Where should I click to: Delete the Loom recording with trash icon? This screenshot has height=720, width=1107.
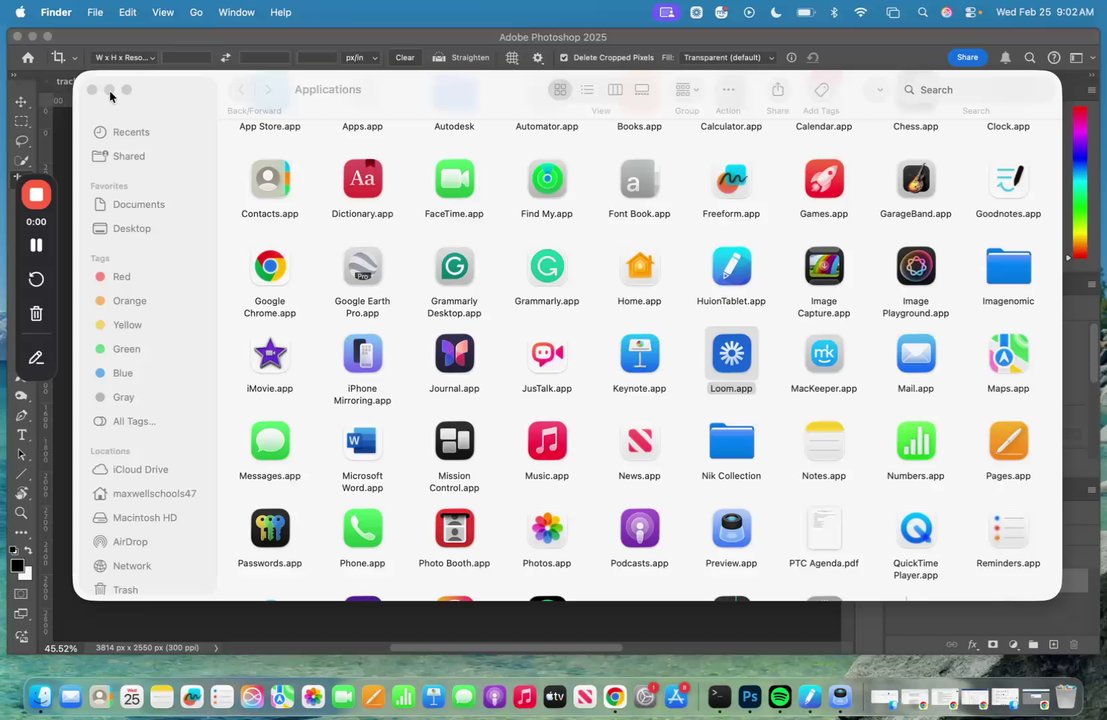pyautogui.click(x=36, y=313)
